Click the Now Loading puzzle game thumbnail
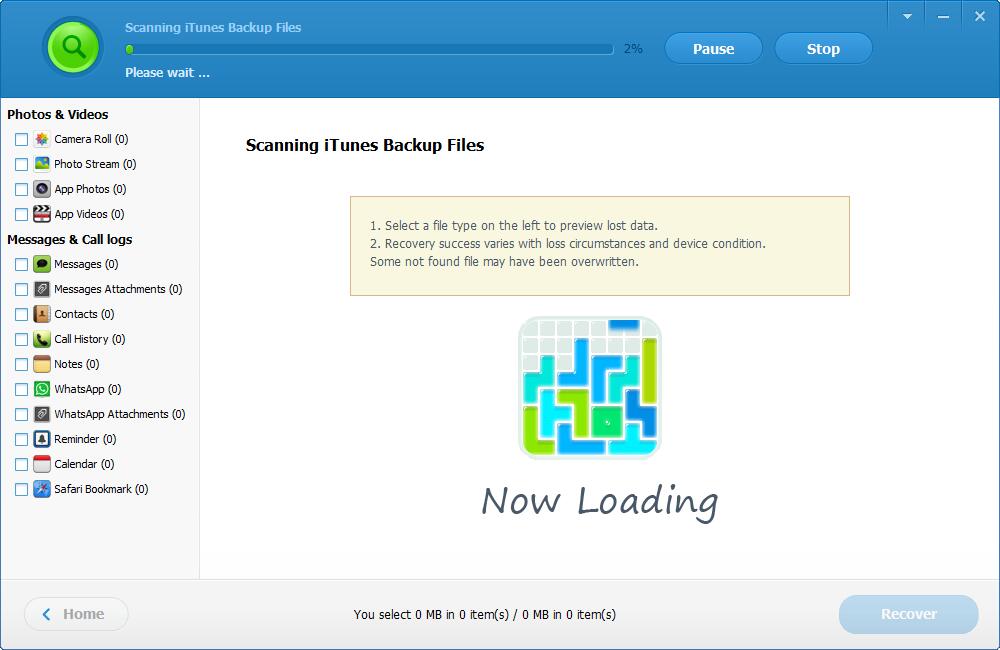The width and height of the screenshot is (1000, 650). [590, 387]
